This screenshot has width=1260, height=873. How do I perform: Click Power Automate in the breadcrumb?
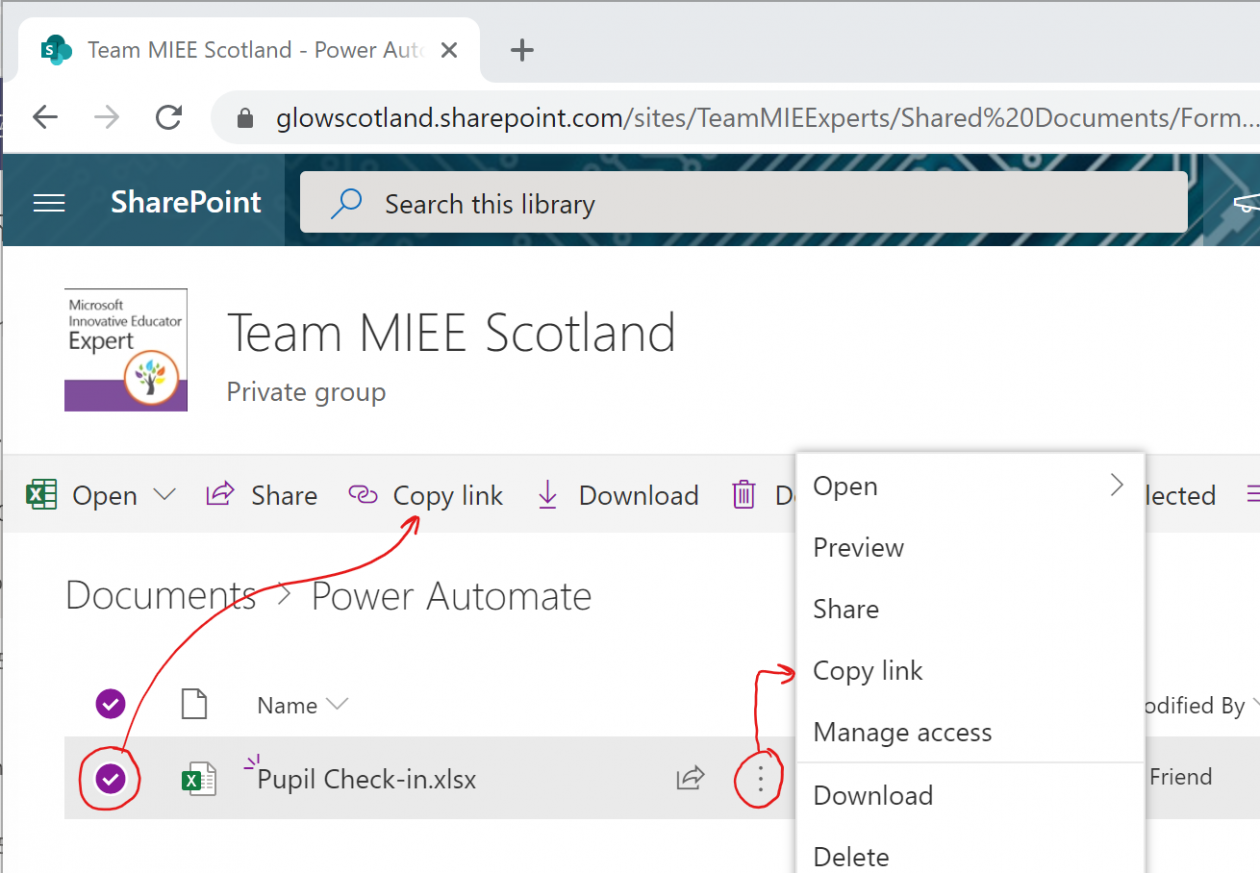(451, 596)
